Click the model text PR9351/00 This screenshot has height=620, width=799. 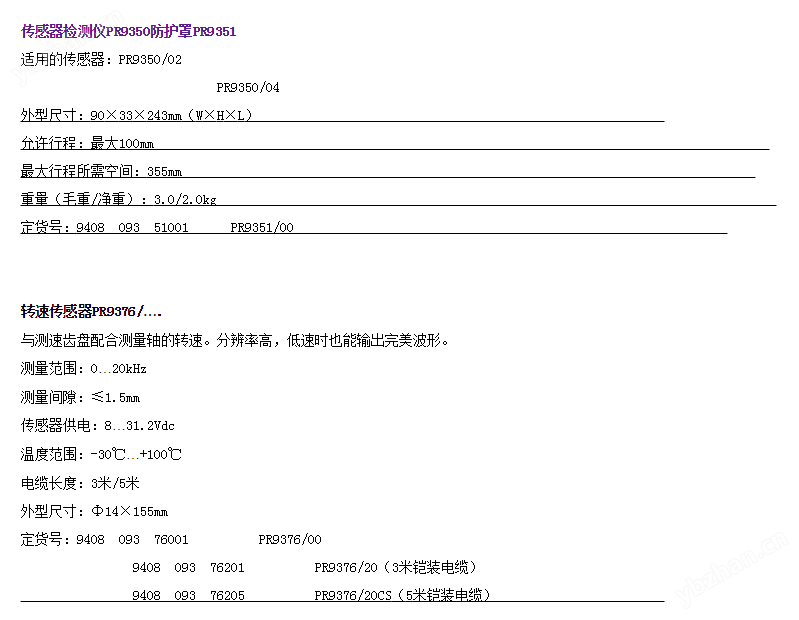coord(262,227)
